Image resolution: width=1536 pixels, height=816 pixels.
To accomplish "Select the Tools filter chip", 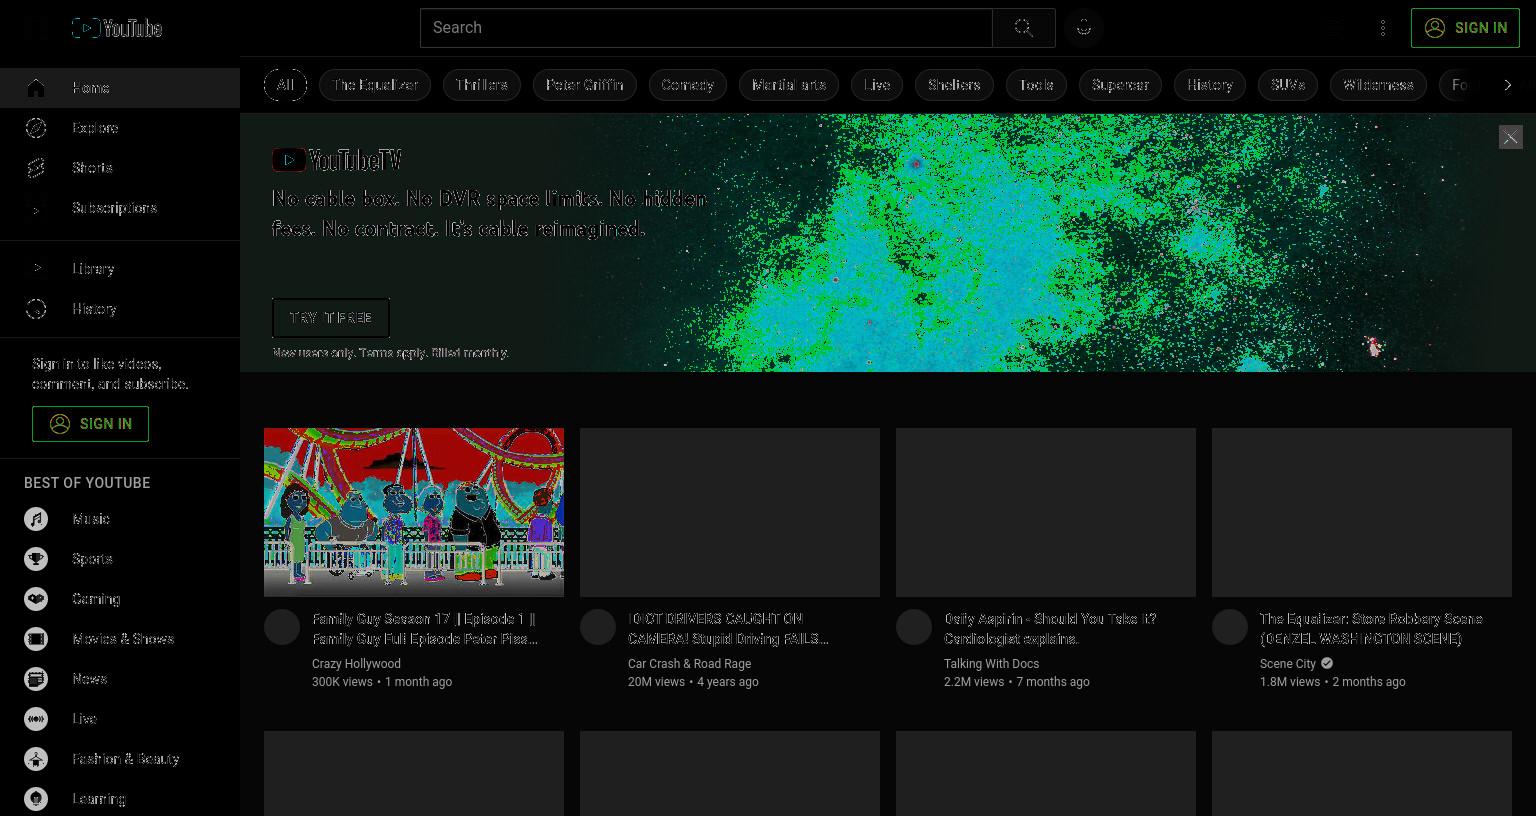I will (x=1036, y=85).
